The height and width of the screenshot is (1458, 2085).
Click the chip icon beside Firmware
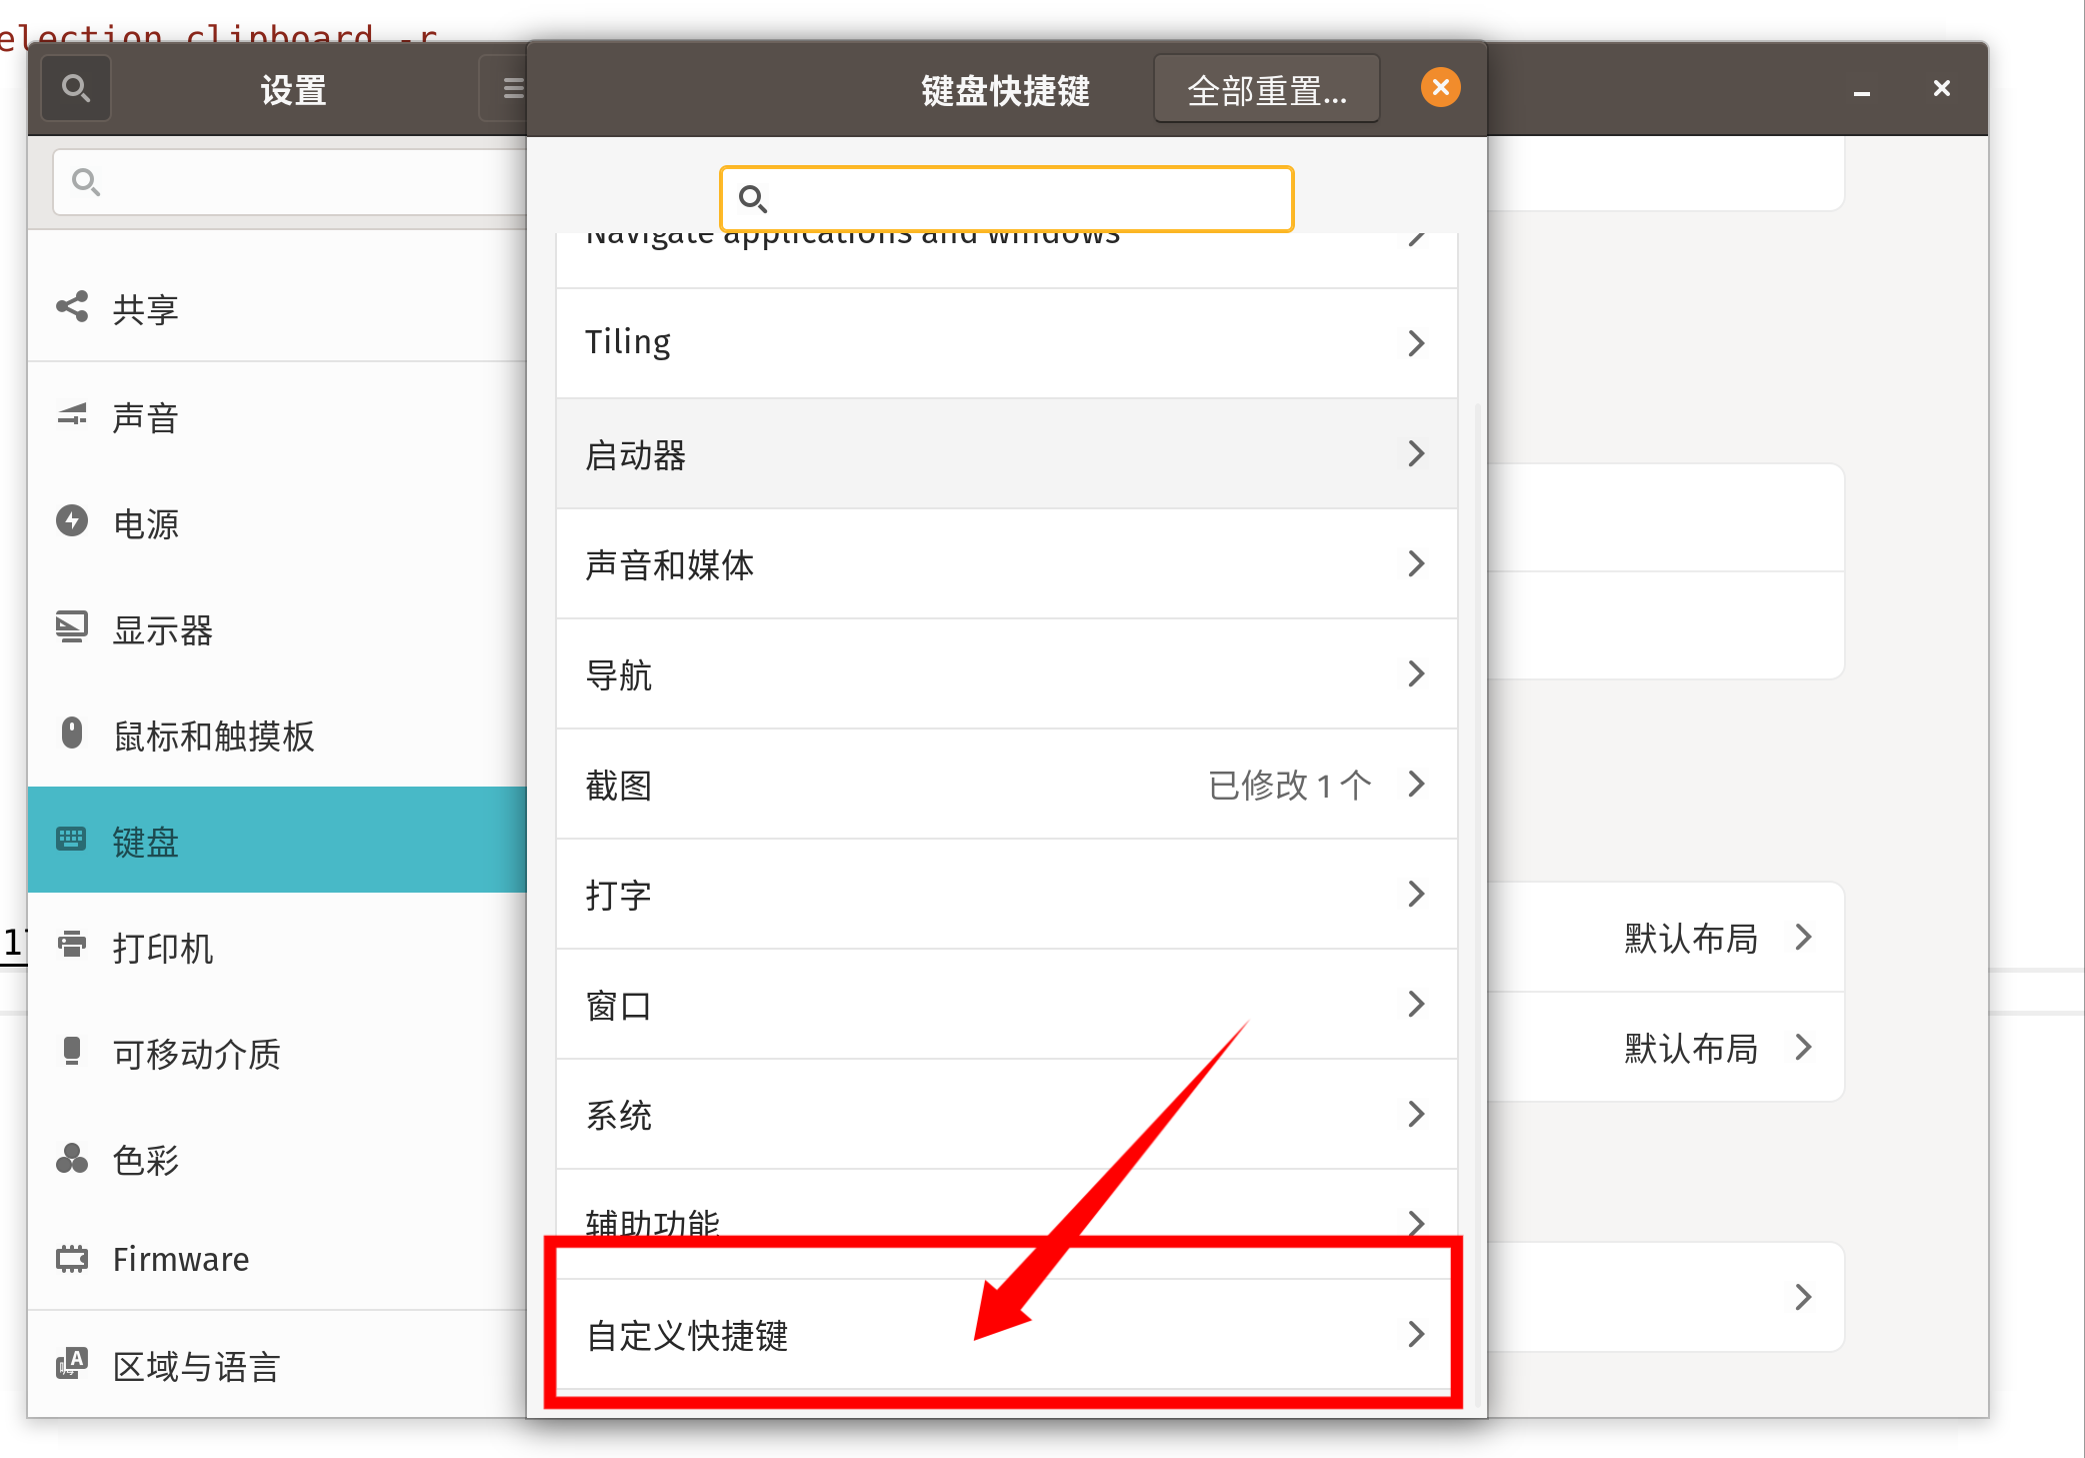[72, 1258]
